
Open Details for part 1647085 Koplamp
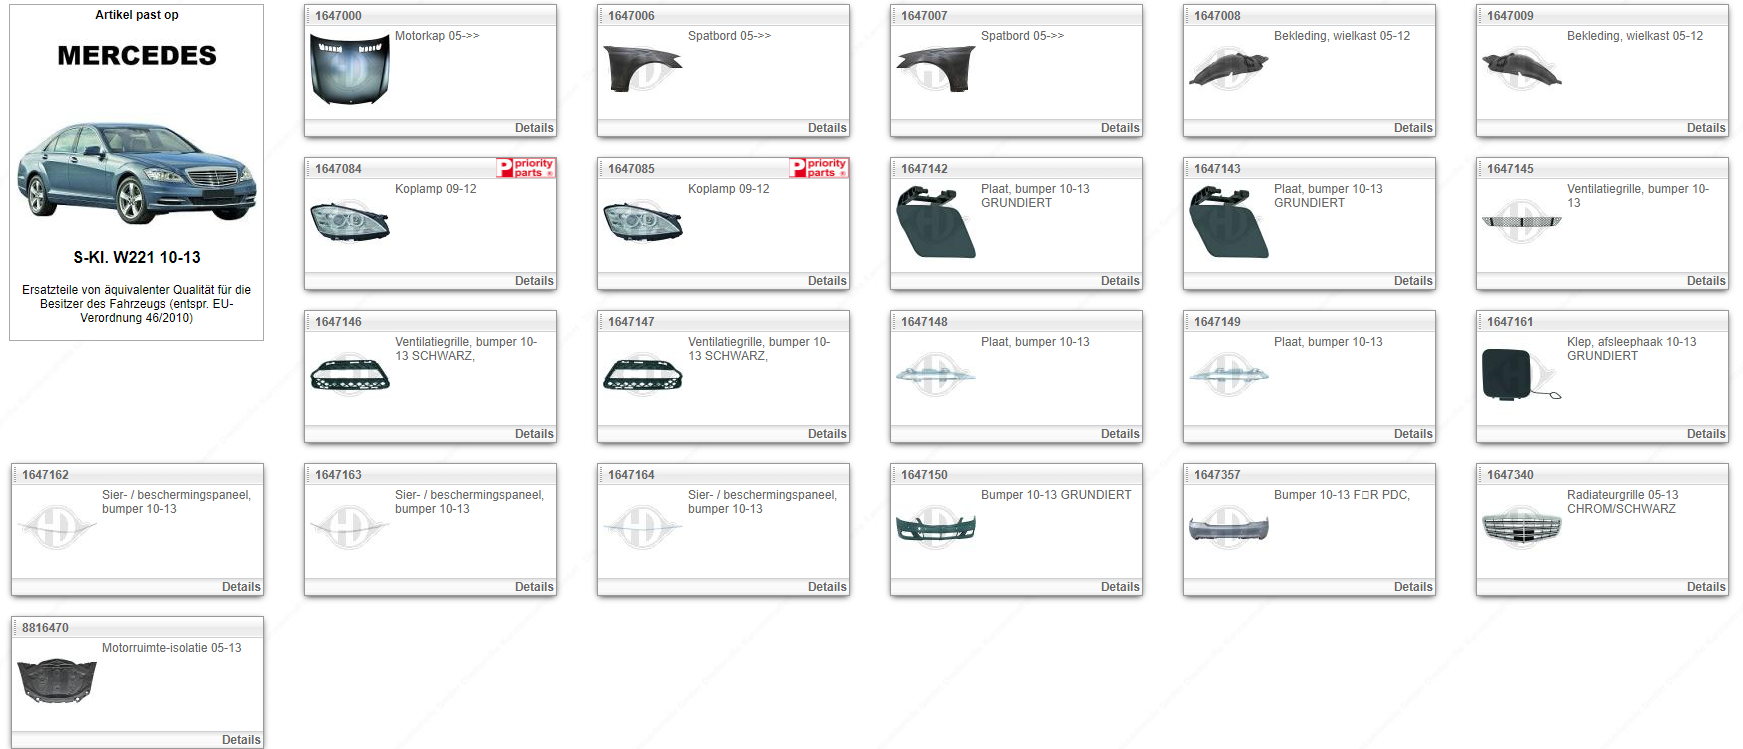pyautogui.click(x=827, y=281)
